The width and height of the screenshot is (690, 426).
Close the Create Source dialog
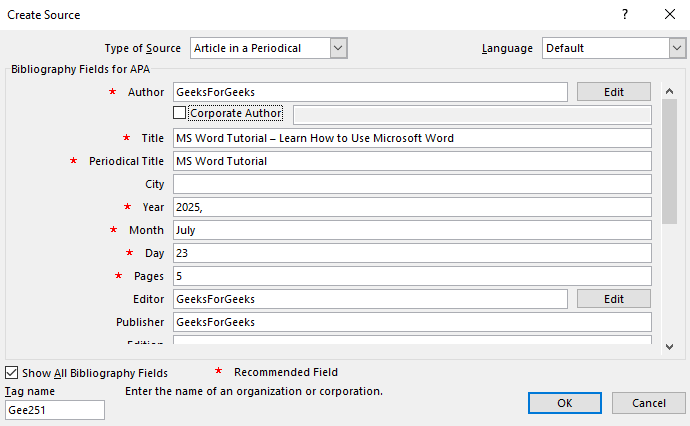pyautogui.click(x=670, y=15)
